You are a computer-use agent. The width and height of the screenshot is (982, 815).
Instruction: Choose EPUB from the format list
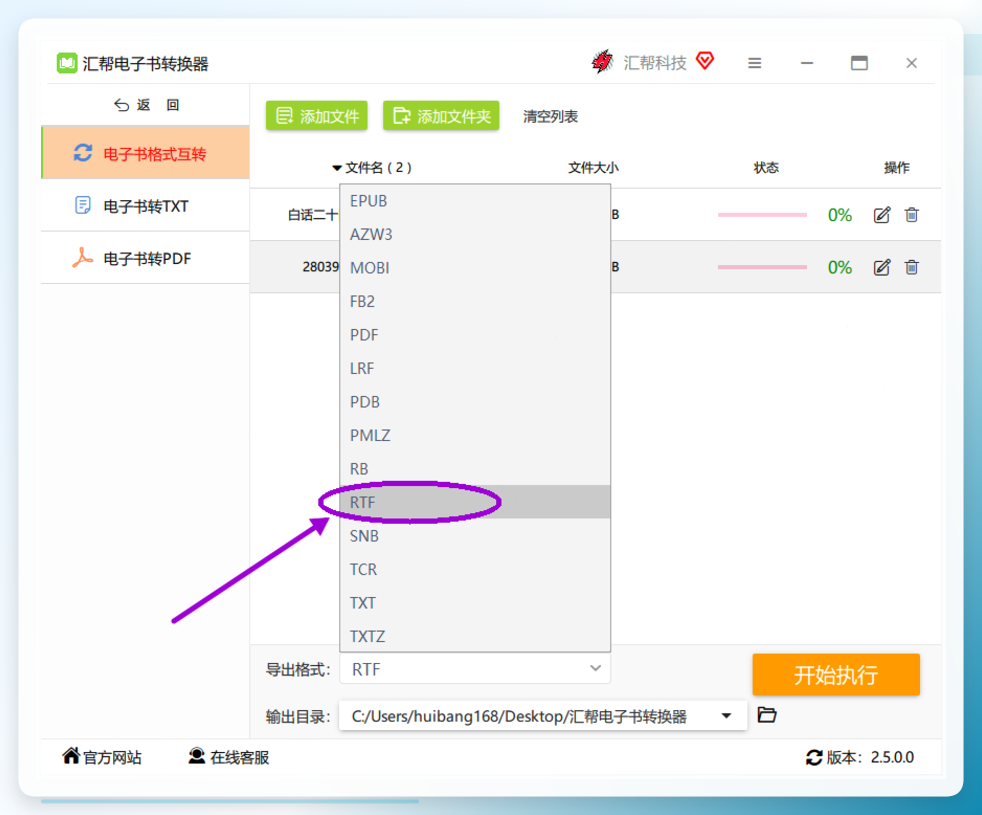475,201
